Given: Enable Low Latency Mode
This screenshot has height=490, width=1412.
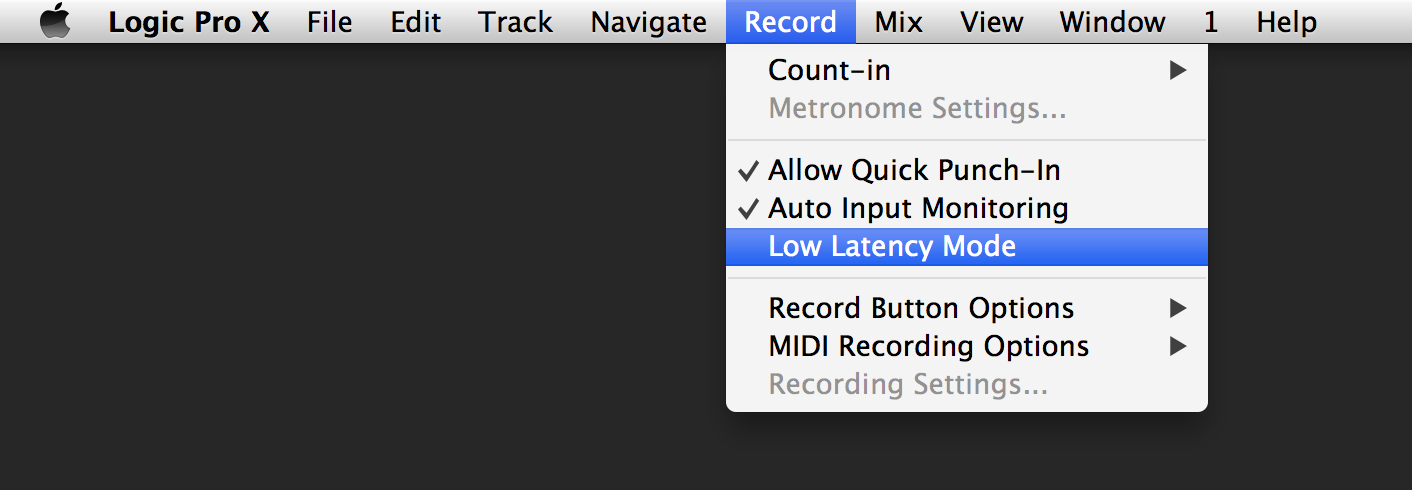Looking at the screenshot, I should coord(967,247).
